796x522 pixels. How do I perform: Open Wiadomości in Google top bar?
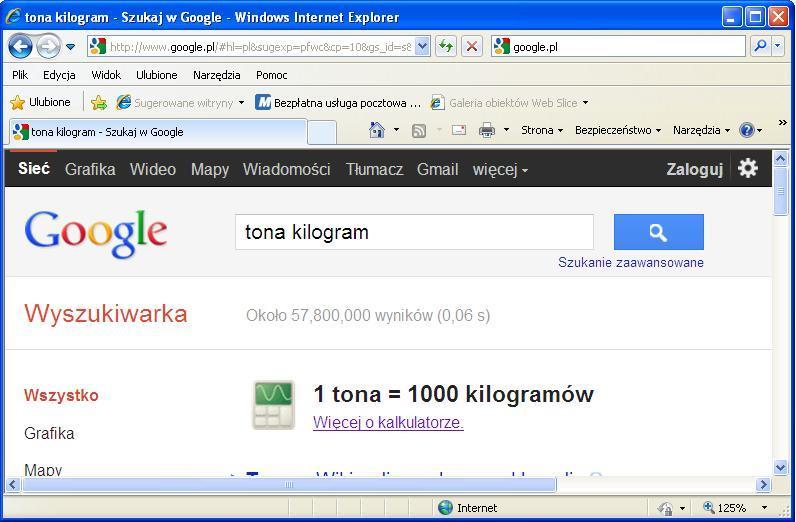(x=287, y=169)
